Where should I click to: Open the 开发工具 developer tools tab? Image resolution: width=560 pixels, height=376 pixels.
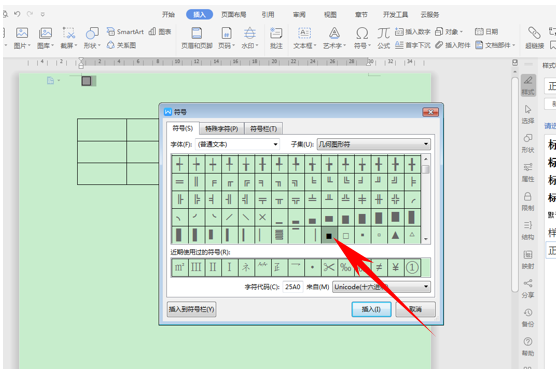[x=395, y=15]
